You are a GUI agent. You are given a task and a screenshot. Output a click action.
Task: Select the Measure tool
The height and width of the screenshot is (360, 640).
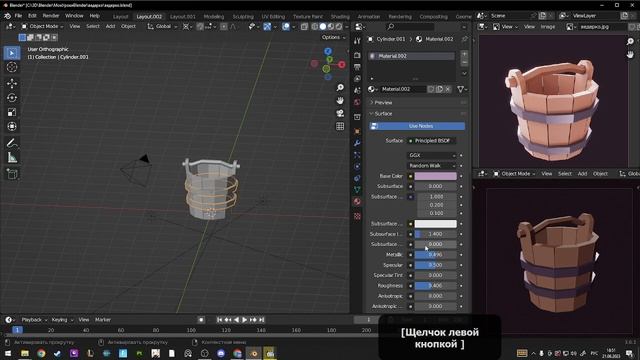click(12, 158)
